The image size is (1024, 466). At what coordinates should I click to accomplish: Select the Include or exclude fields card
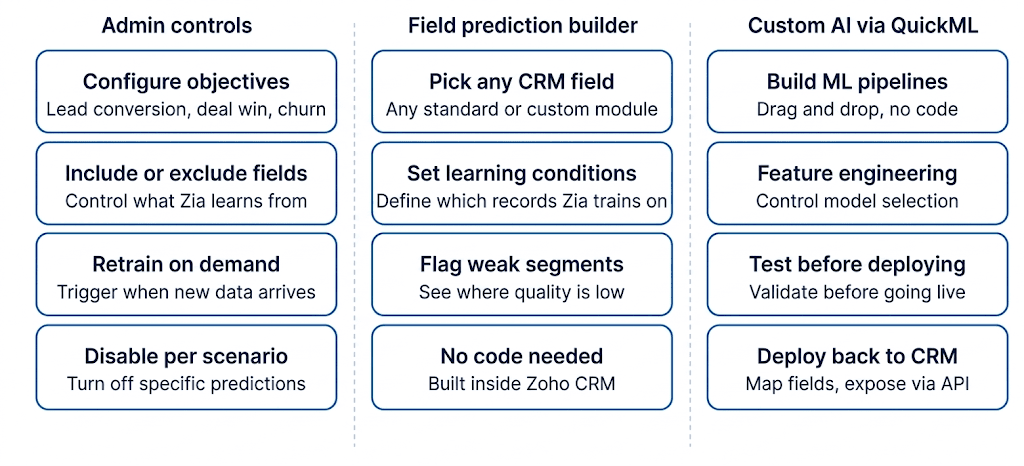[x=186, y=185]
